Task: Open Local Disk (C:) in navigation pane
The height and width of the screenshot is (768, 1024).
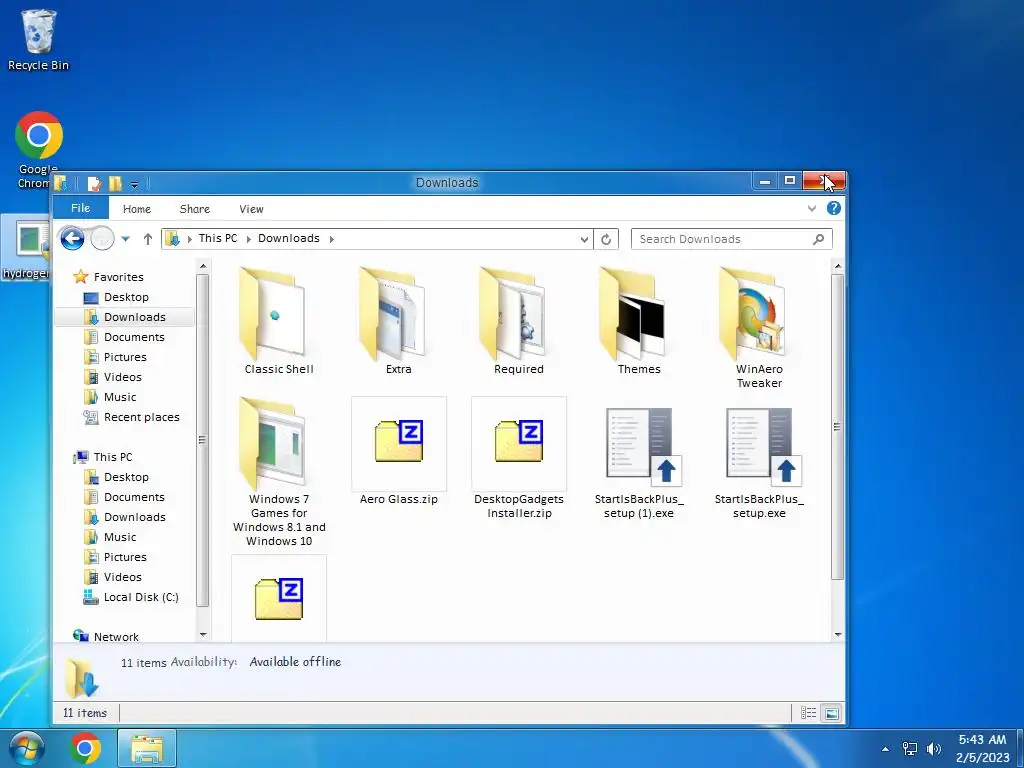Action: 140,597
